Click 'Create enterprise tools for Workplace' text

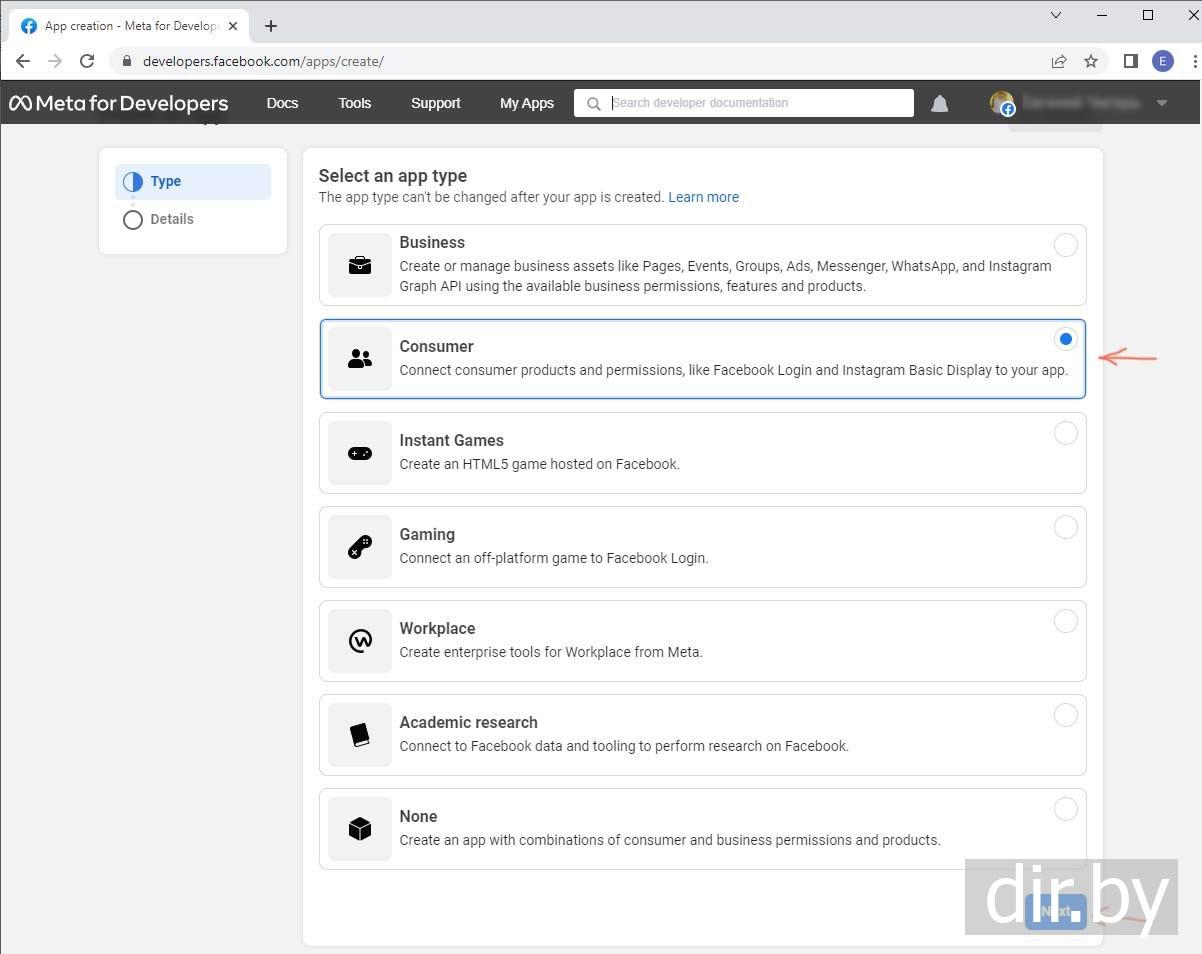pyautogui.click(x=551, y=652)
